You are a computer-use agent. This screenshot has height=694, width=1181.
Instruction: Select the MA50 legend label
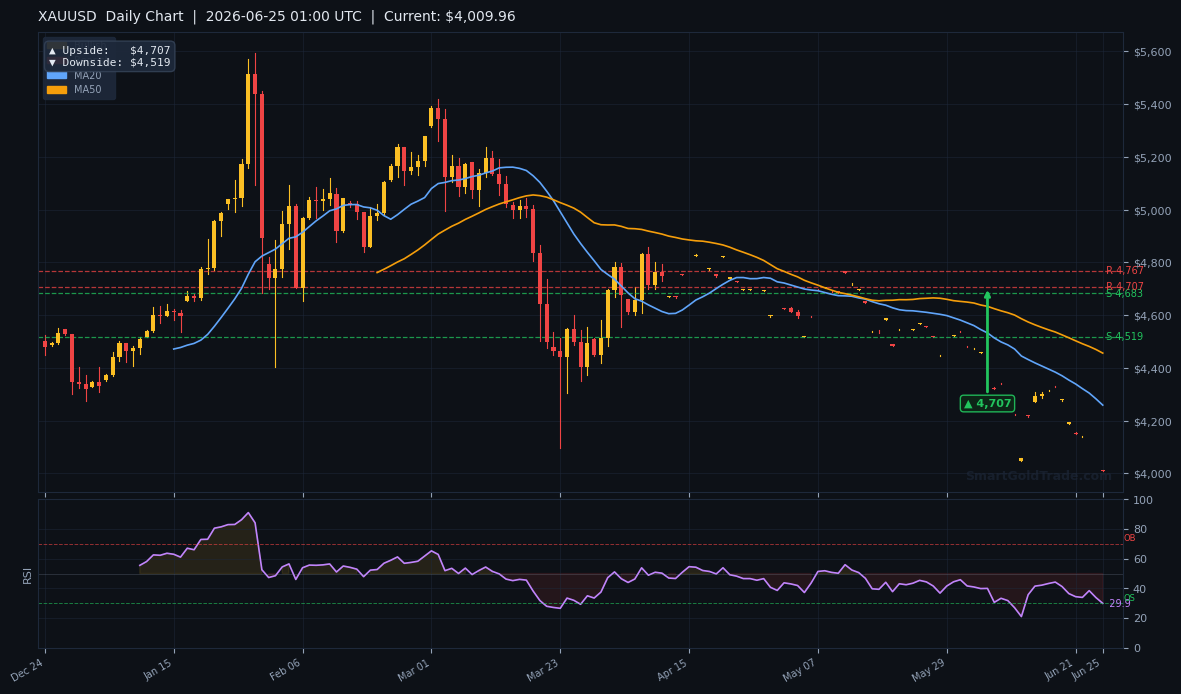[87, 90]
